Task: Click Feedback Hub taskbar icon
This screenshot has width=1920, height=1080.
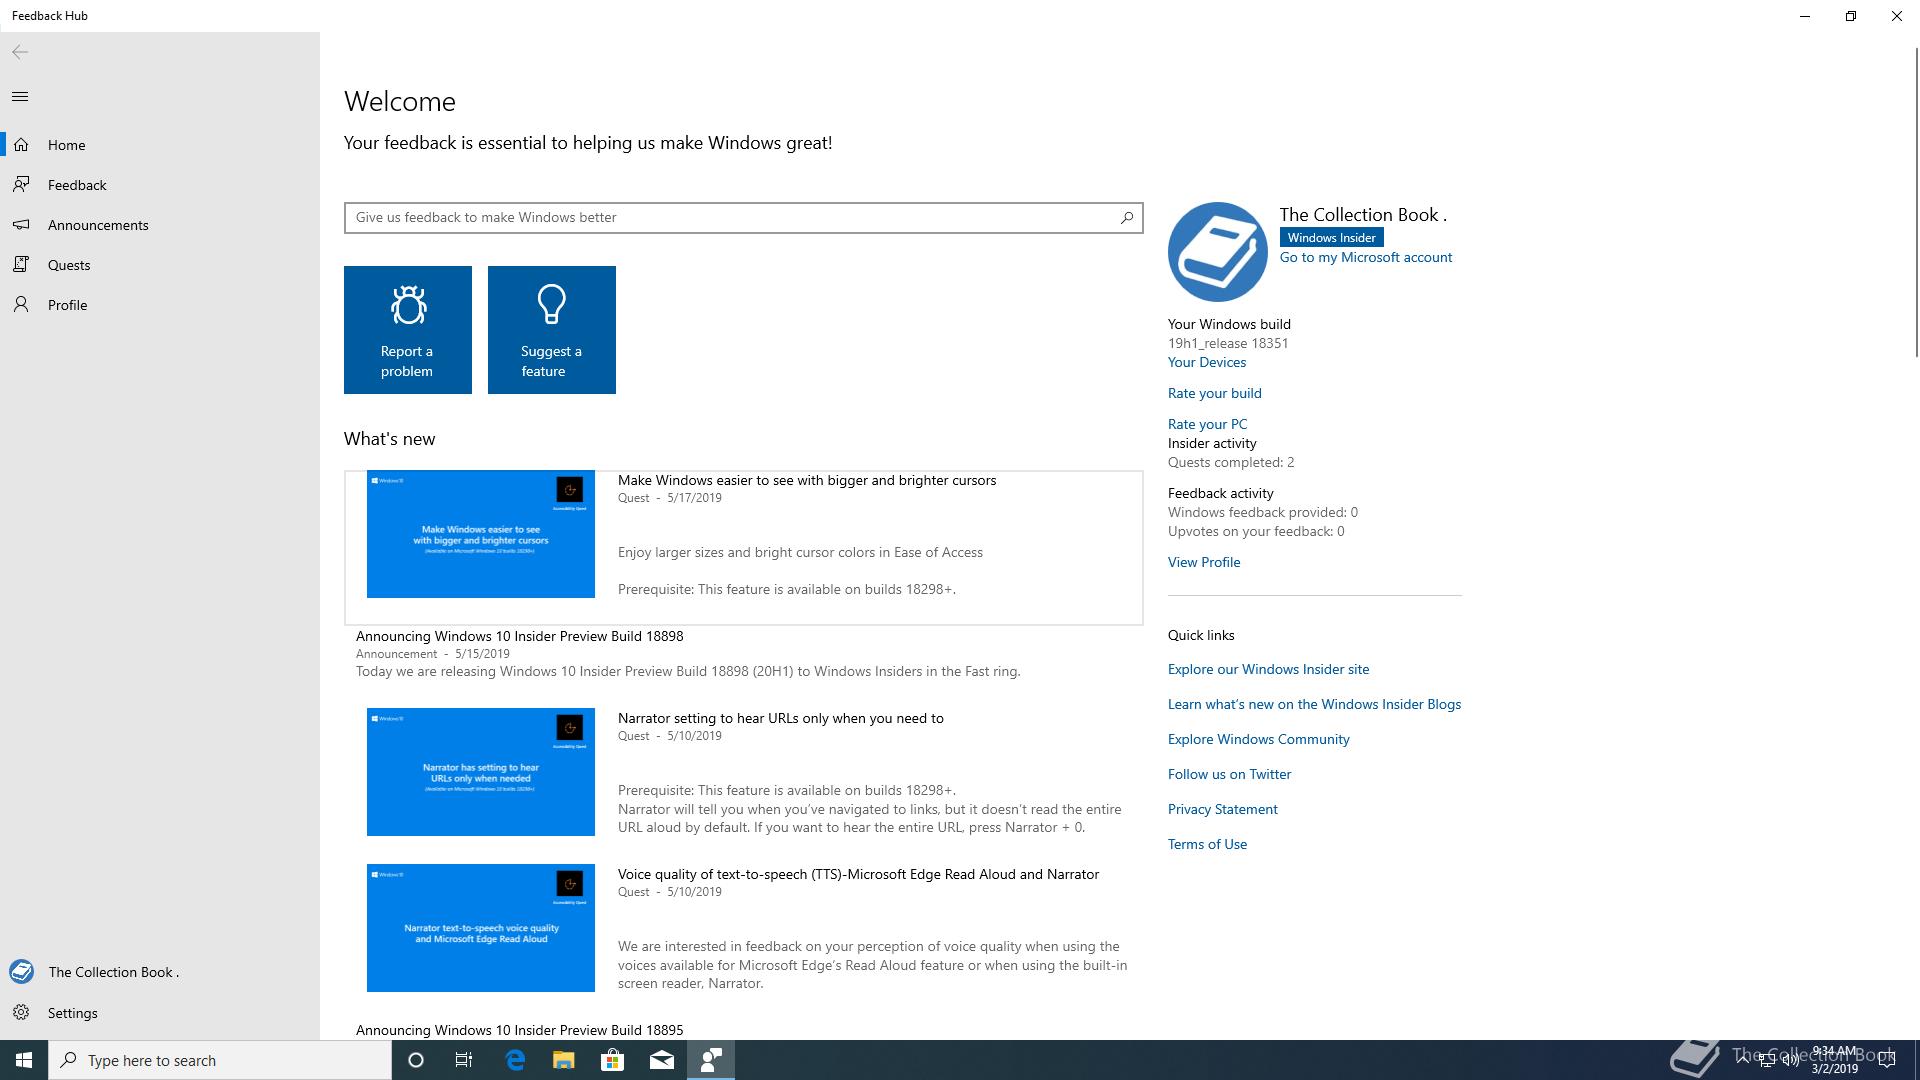Action: tap(711, 1060)
